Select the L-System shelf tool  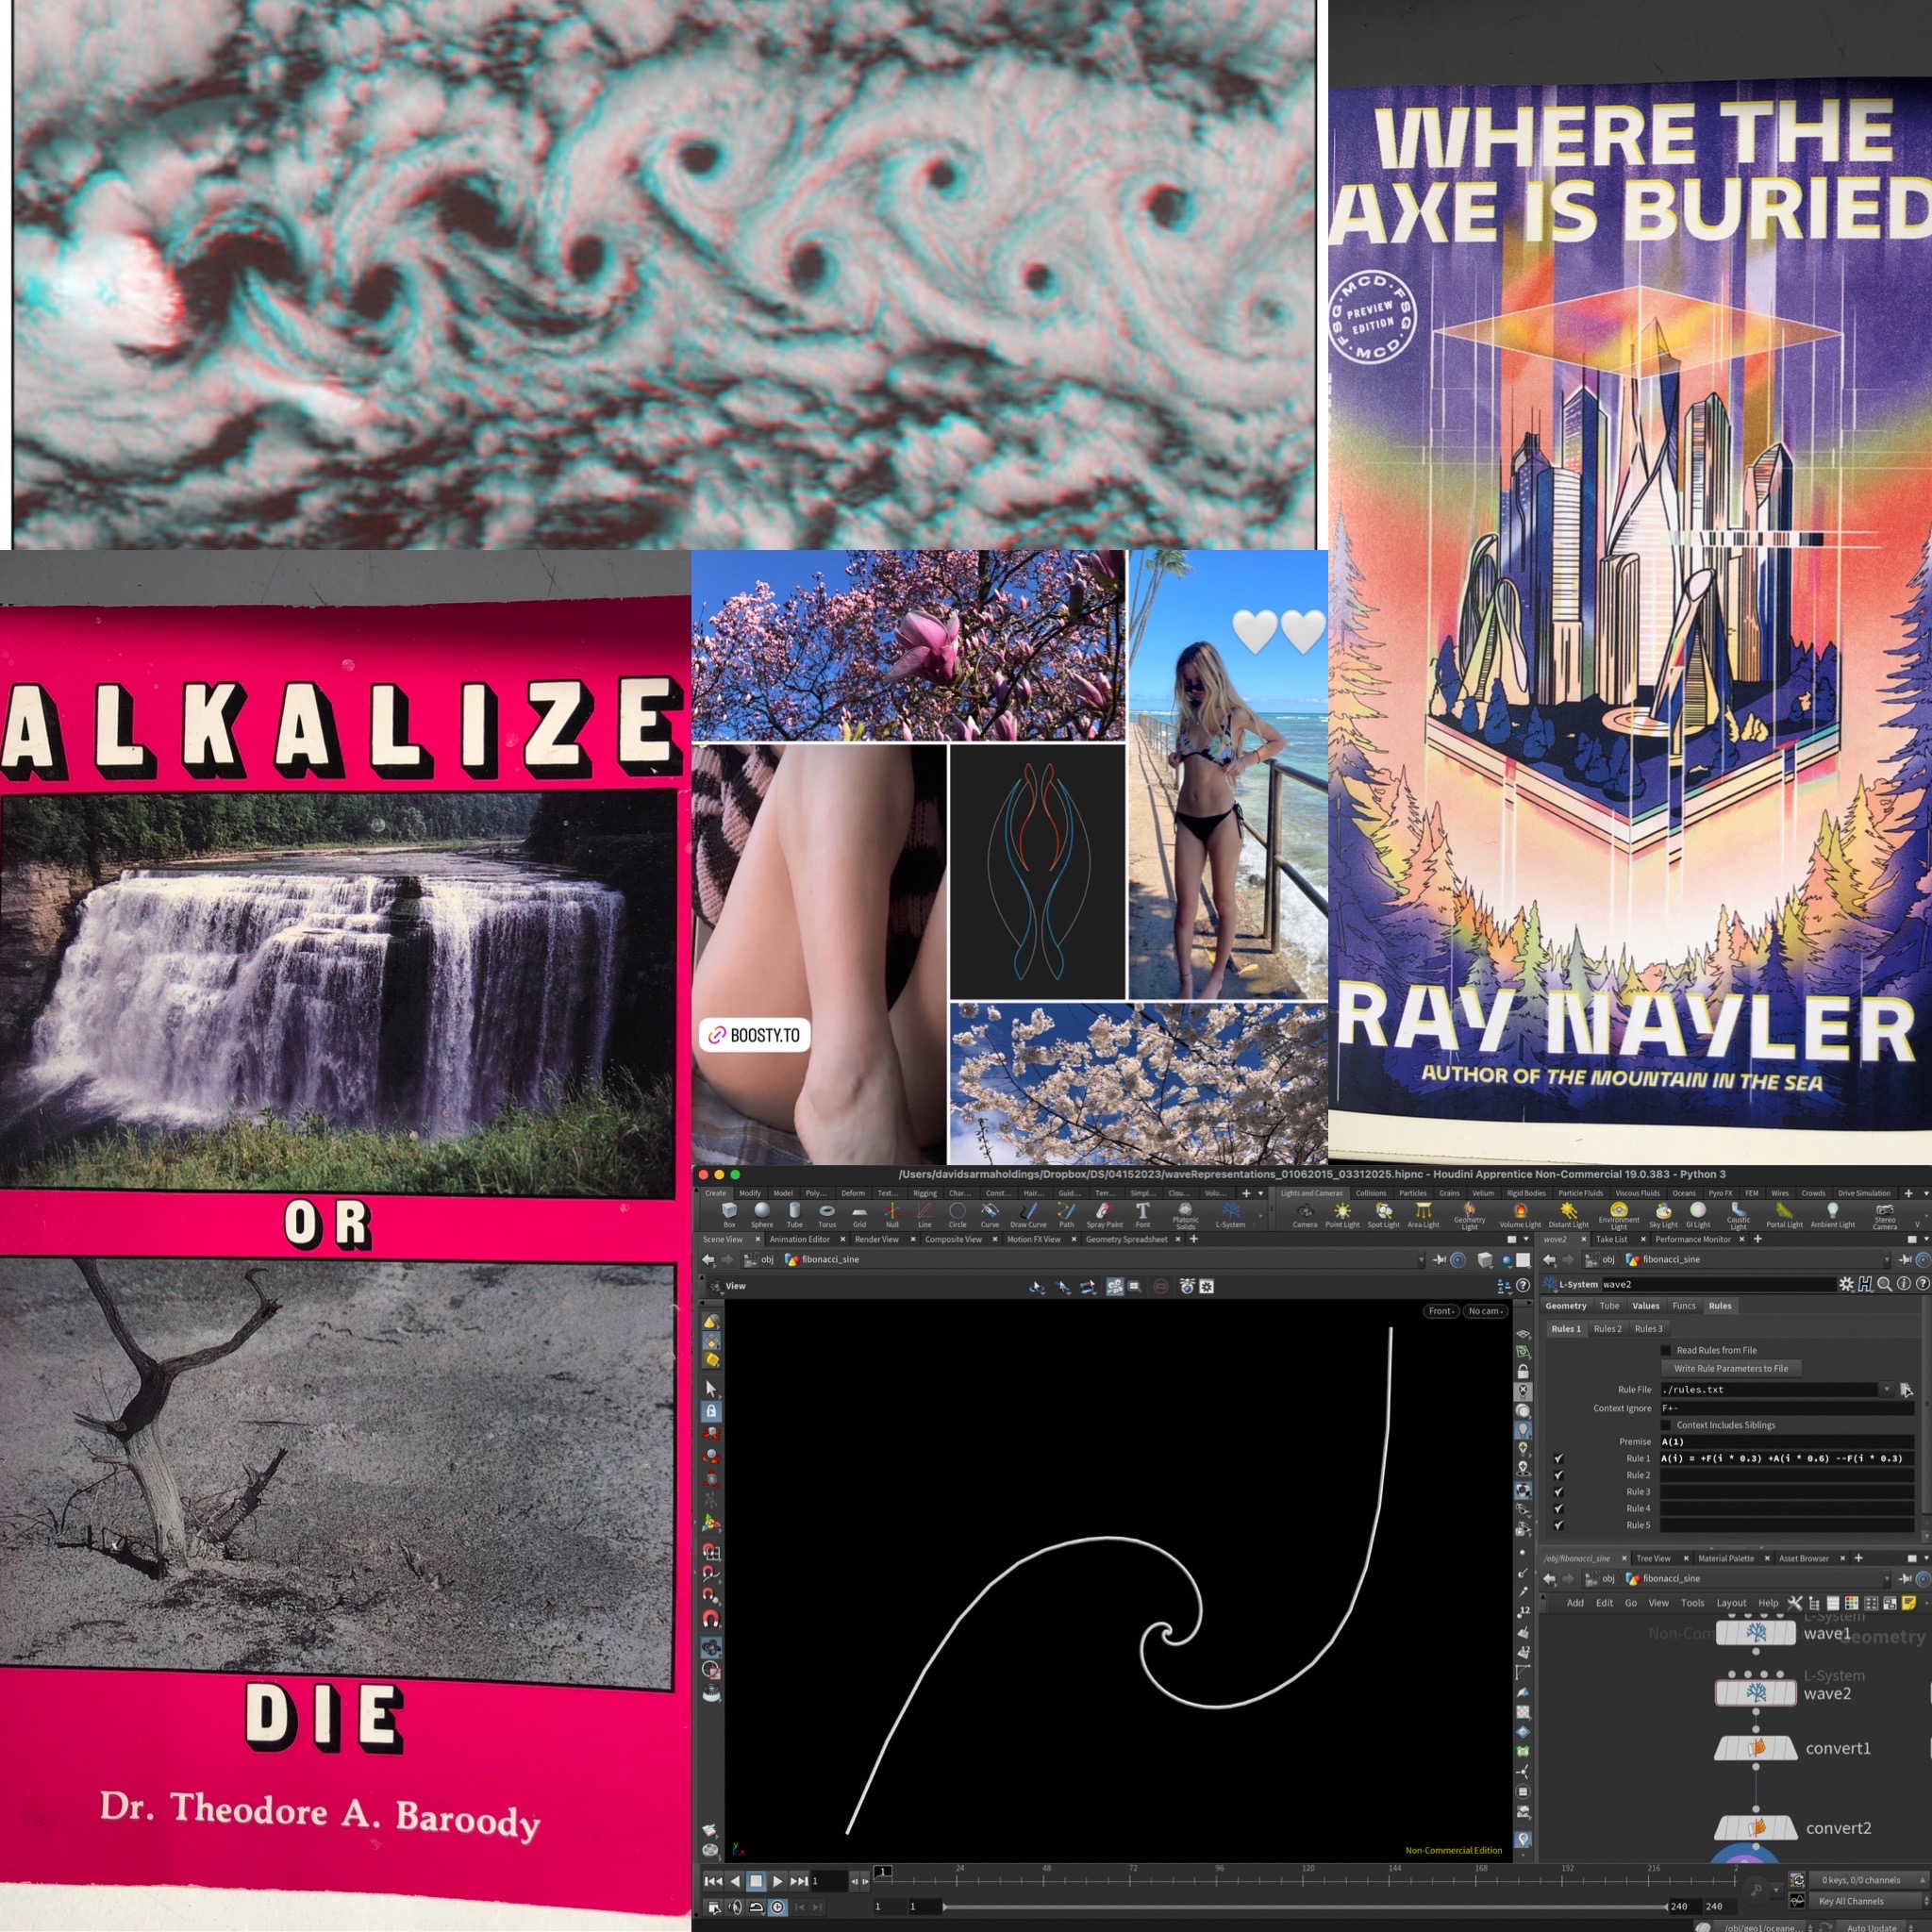point(1230,1213)
